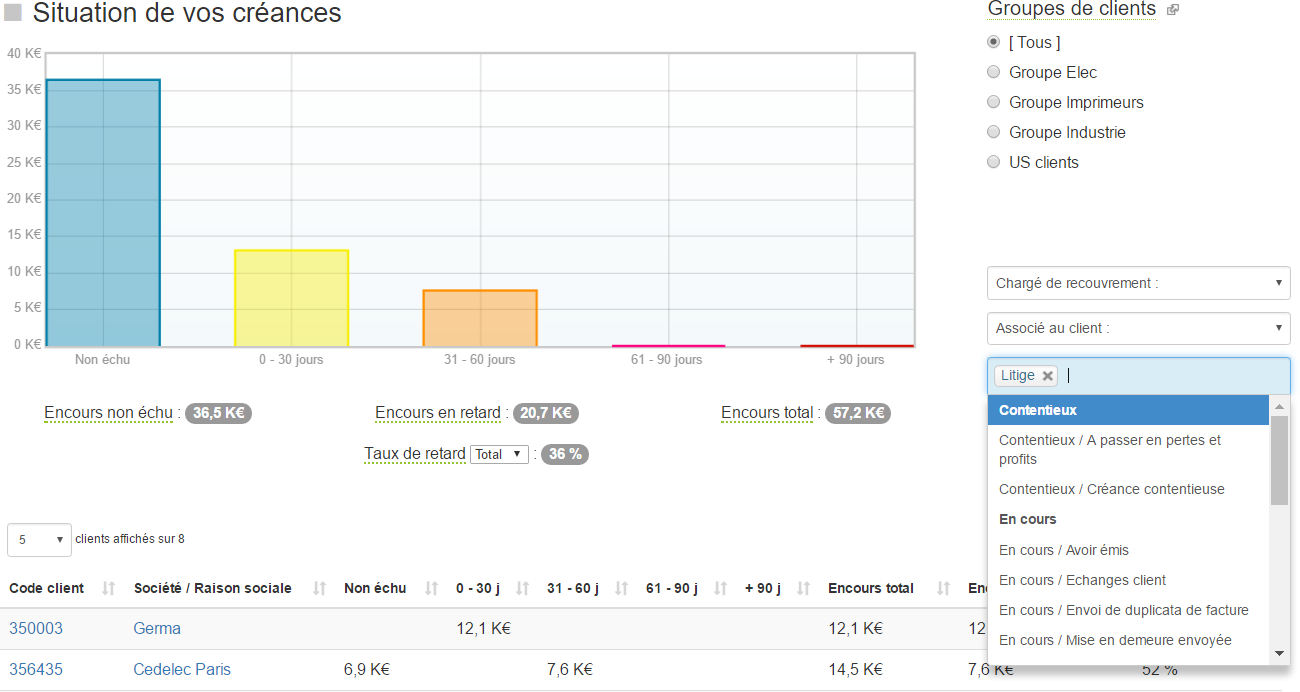Sort by Non échu column arrows
Image resolution: width=1300 pixels, height=692 pixels.
coord(432,588)
